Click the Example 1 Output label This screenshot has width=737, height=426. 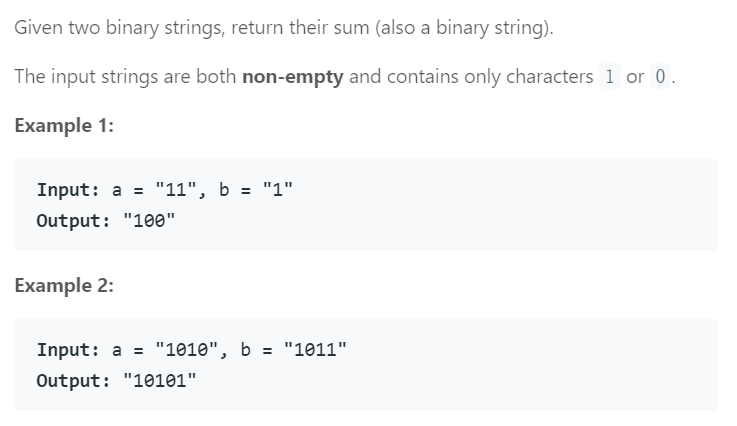74,221
